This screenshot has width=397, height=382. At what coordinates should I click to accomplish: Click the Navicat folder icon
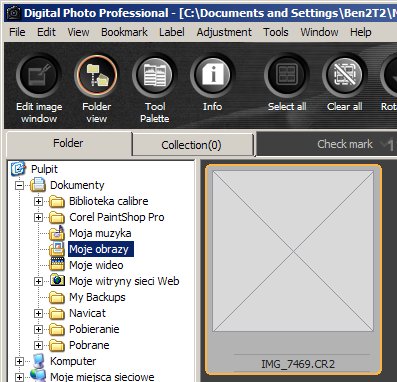(x=57, y=313)
